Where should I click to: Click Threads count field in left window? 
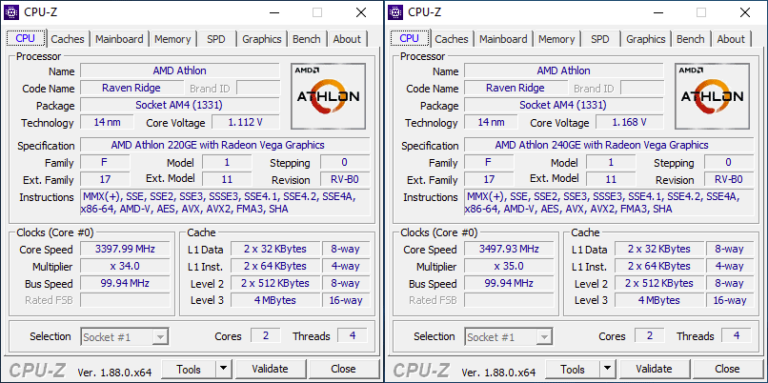(352, 335)
